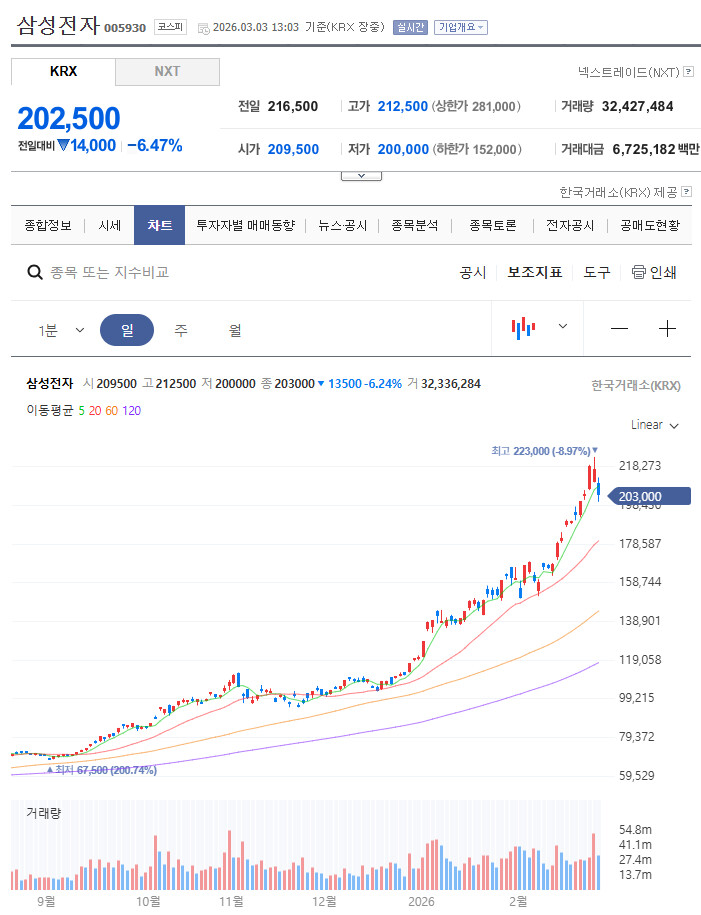Click the 5-day moving average label
Viewport: 701px width, 915px height.
pos(82,411)
